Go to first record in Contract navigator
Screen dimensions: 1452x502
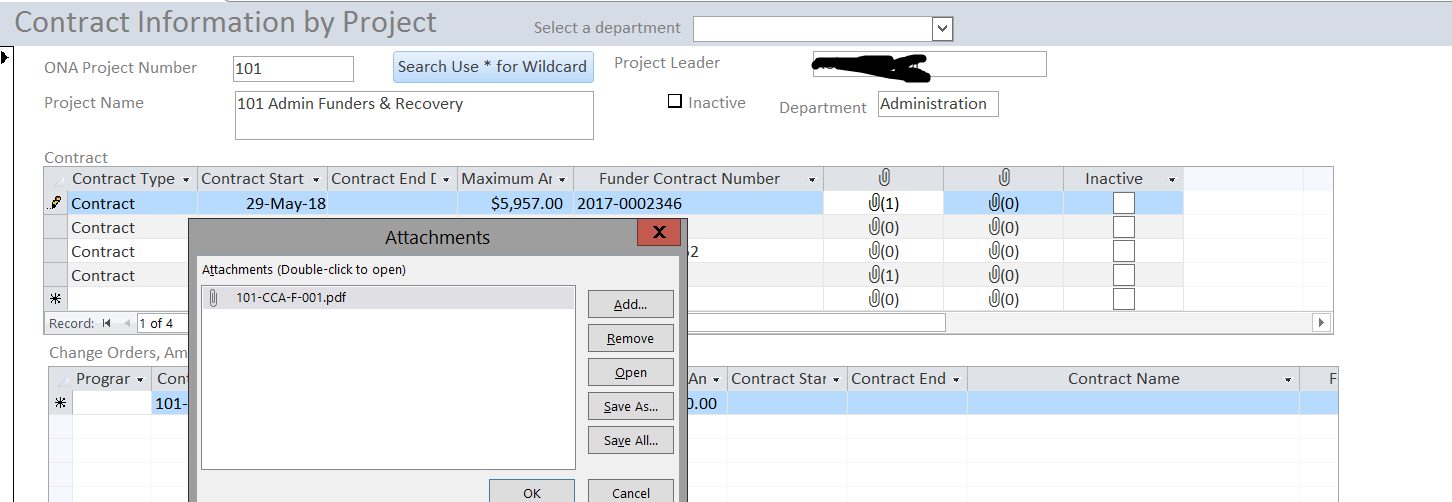tap(105, 323)
